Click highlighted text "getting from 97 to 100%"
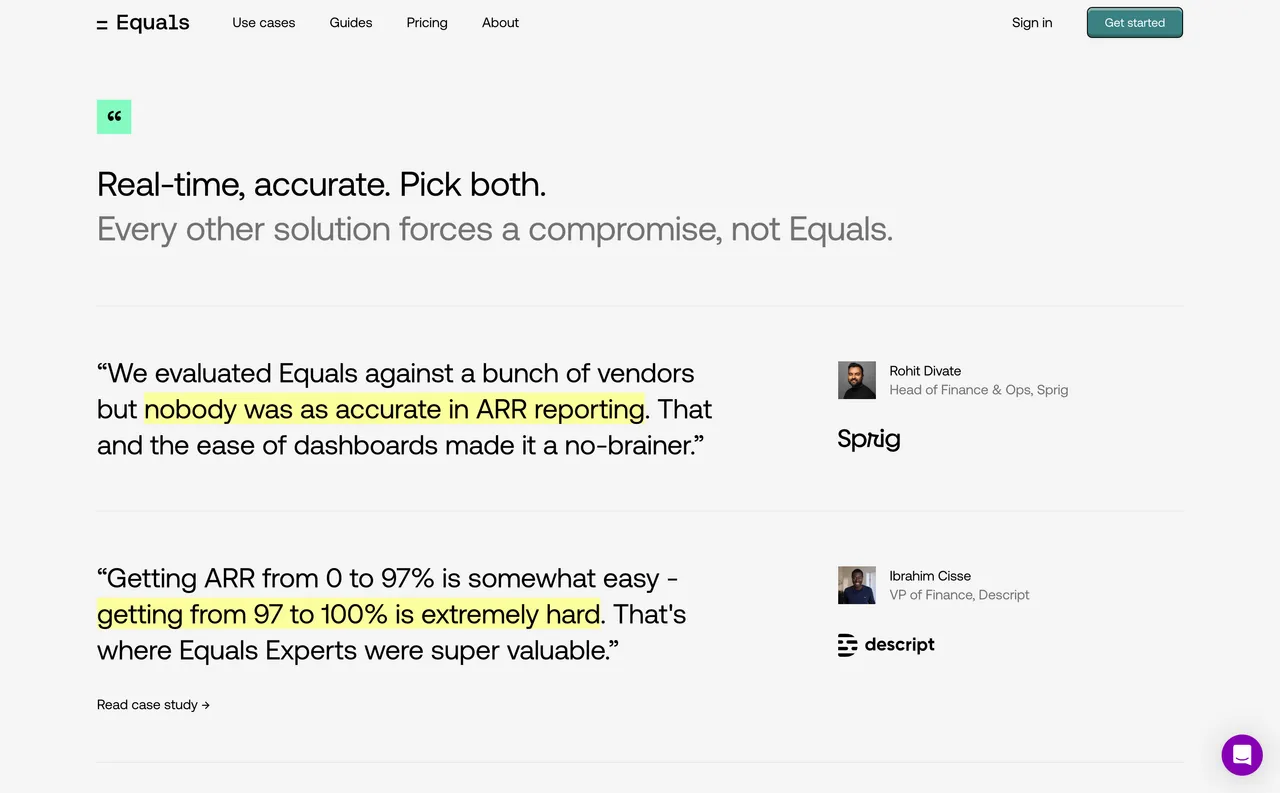The width and height of the screenshot is (1280, 793). 348,614
